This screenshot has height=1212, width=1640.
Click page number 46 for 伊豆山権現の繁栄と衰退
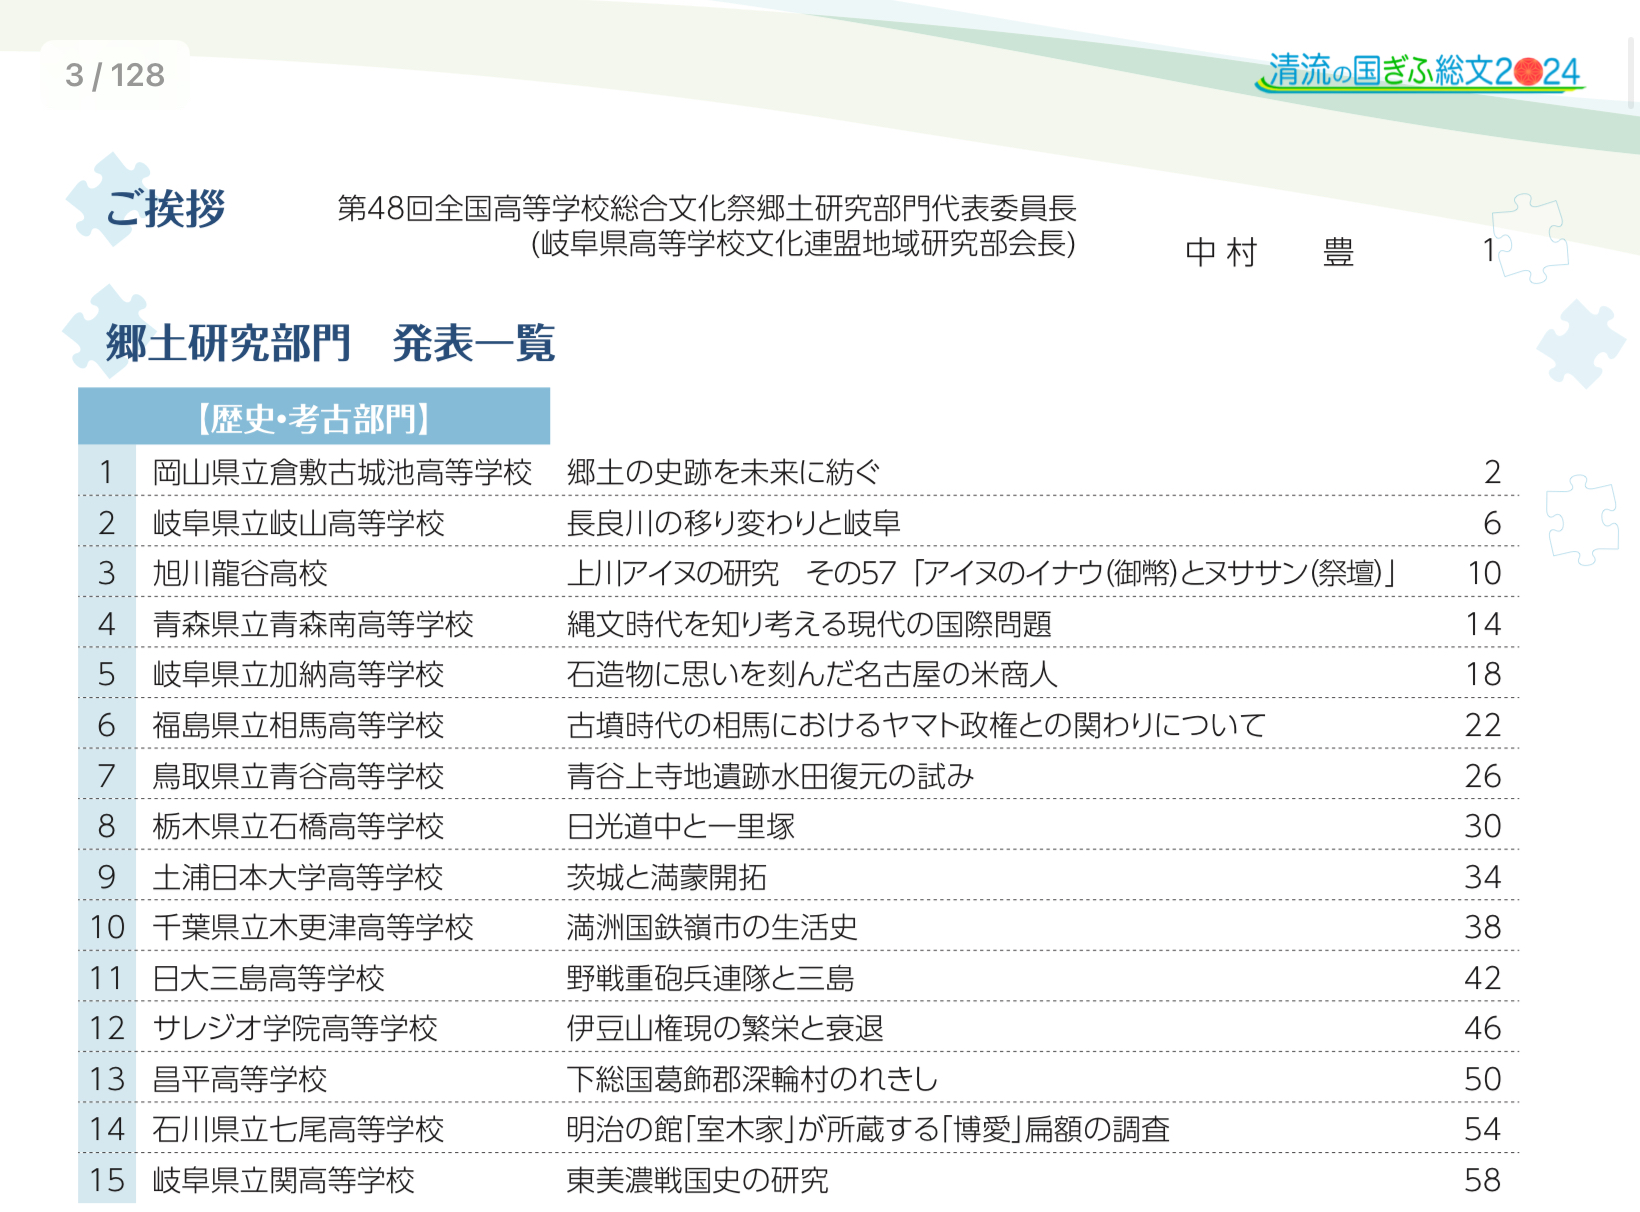click(x=1482, y=1028)
